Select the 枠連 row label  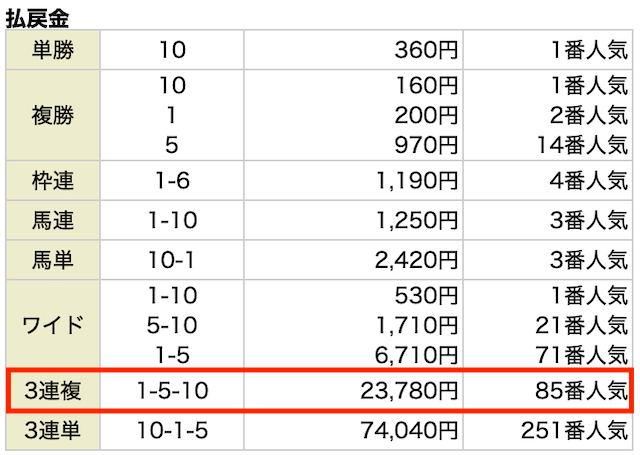[x=53, y=180]
